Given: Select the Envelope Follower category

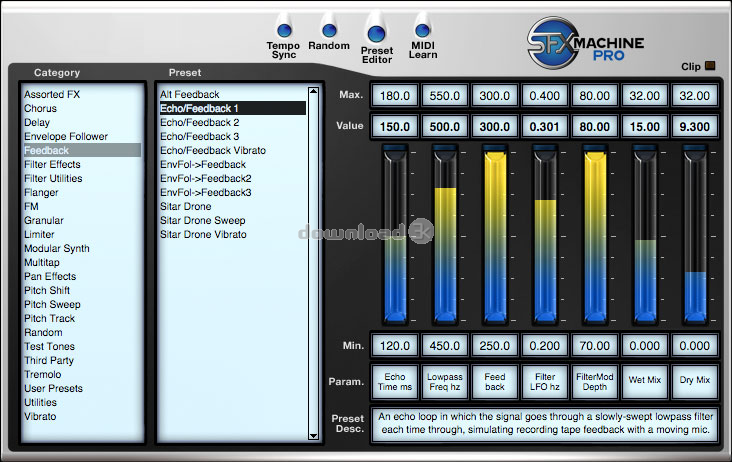Looking at the screenshot, I should click(x=66, y=136).
